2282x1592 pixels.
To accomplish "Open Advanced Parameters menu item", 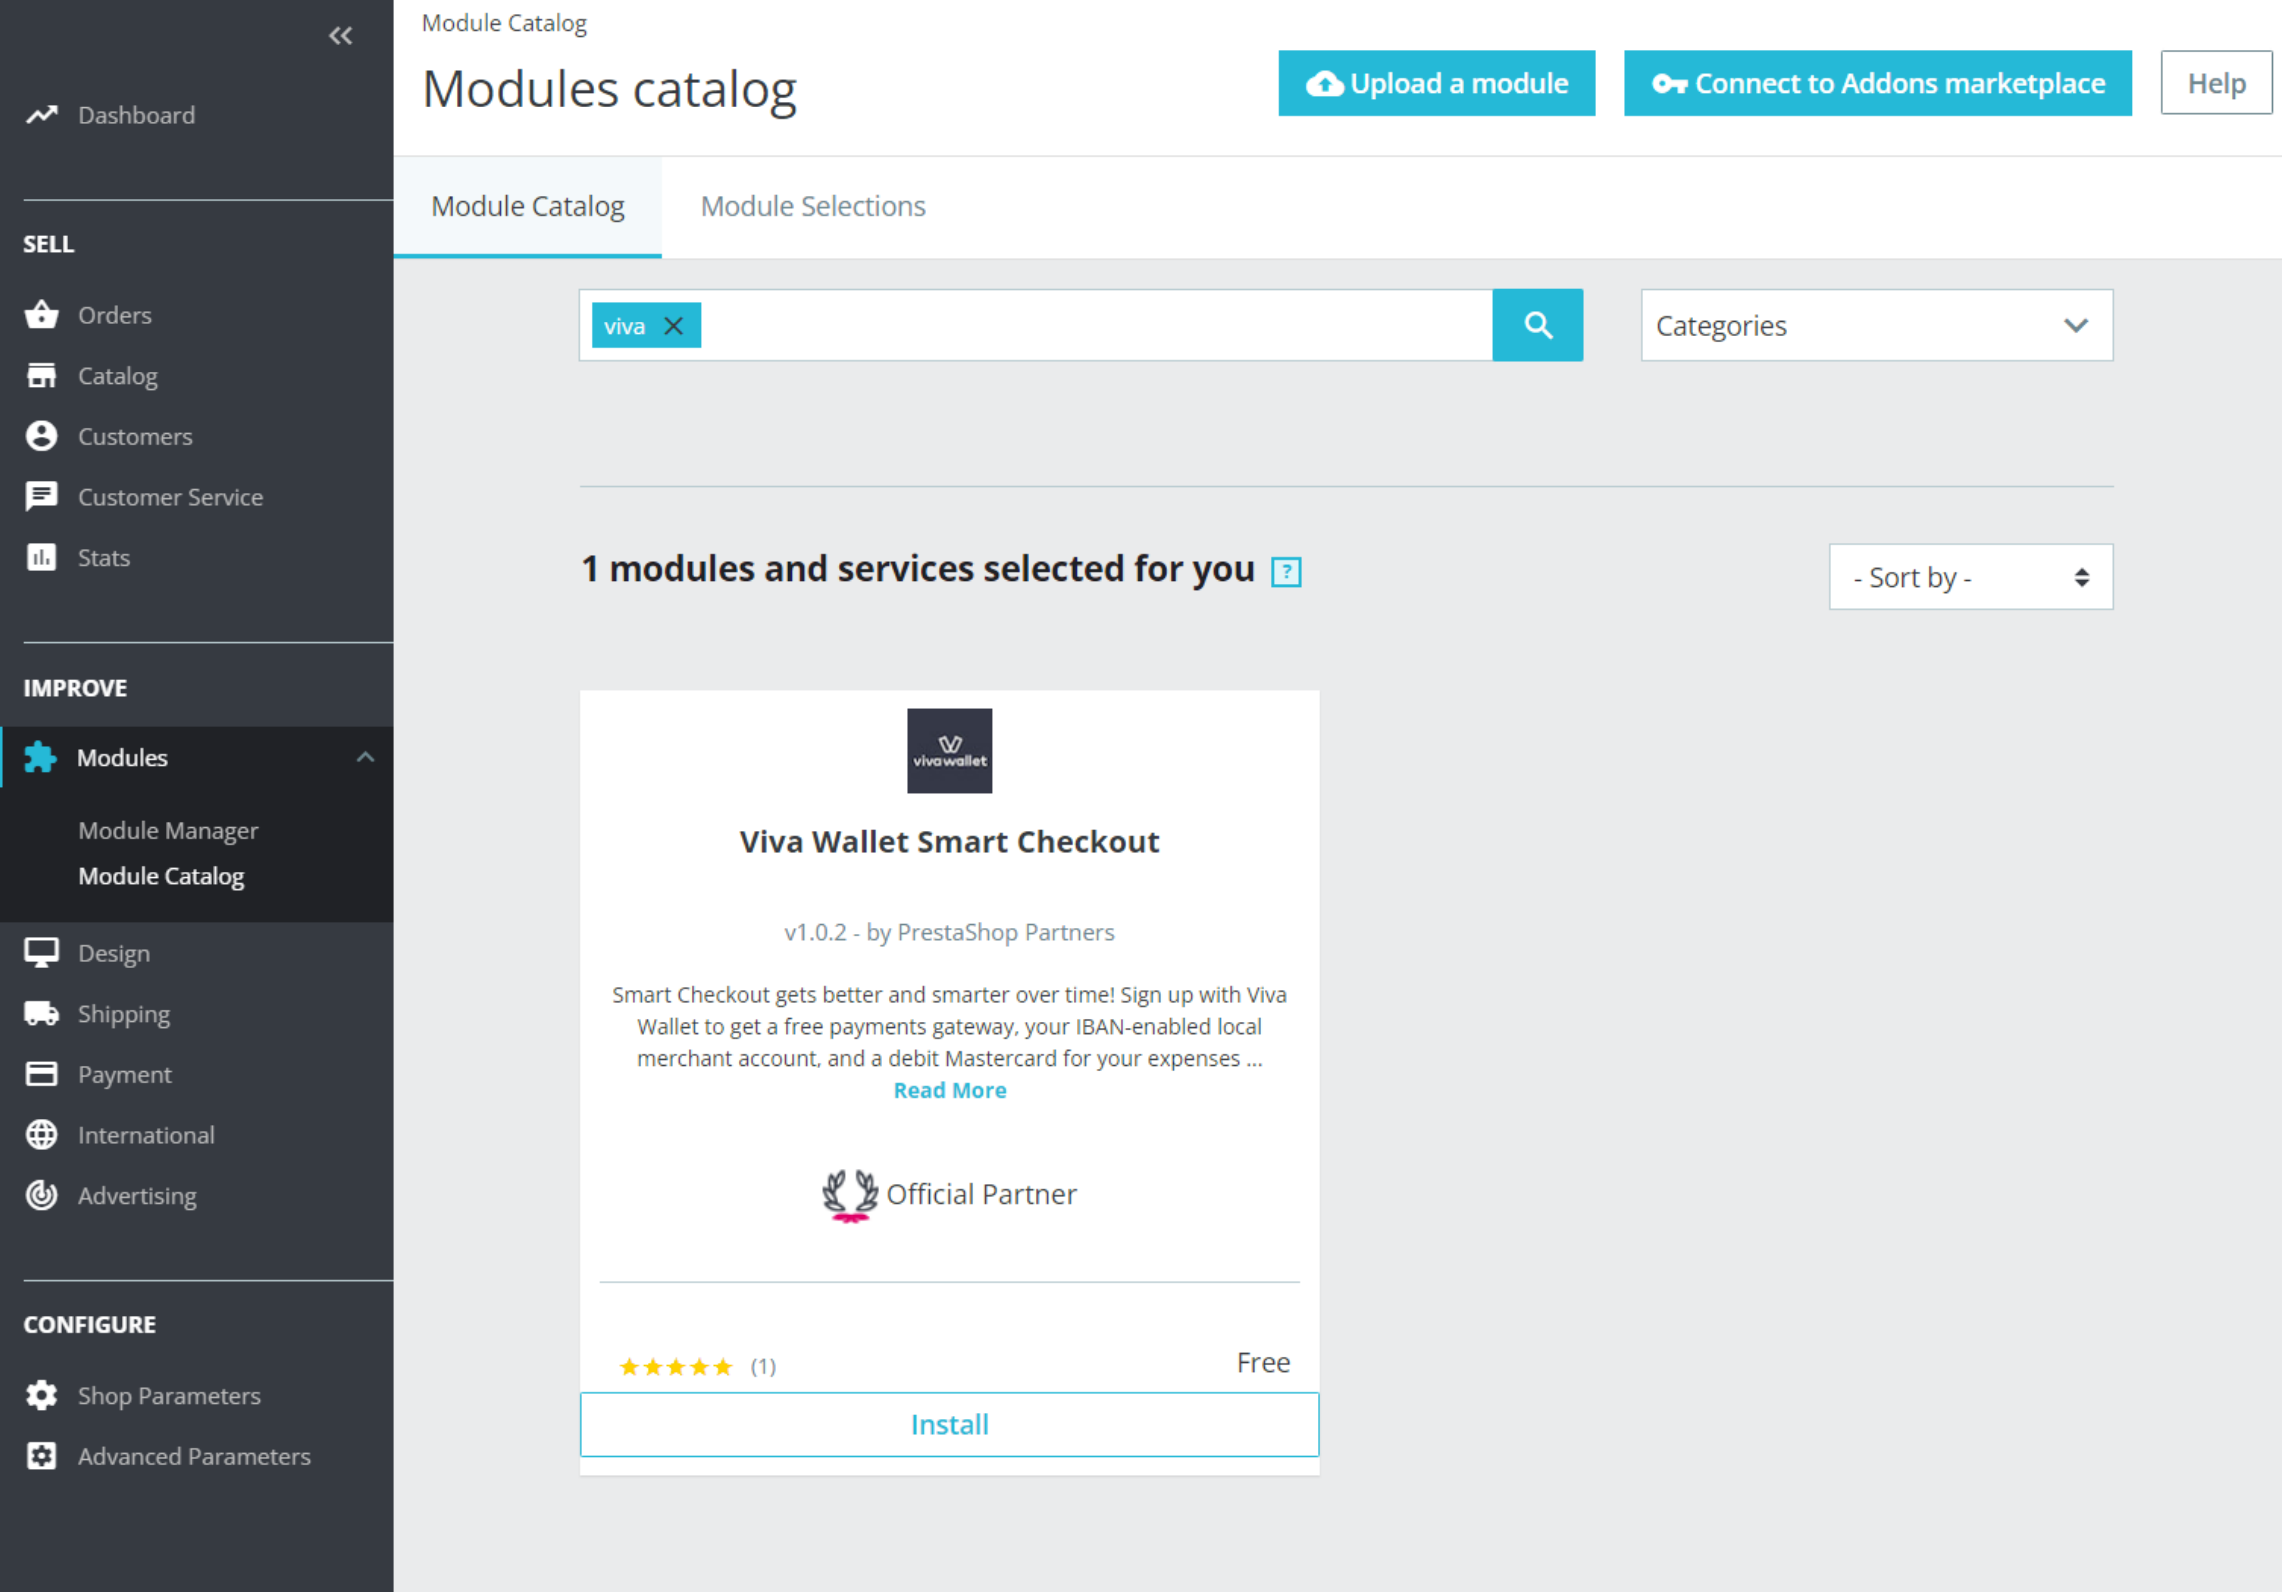I will 197,1456.
